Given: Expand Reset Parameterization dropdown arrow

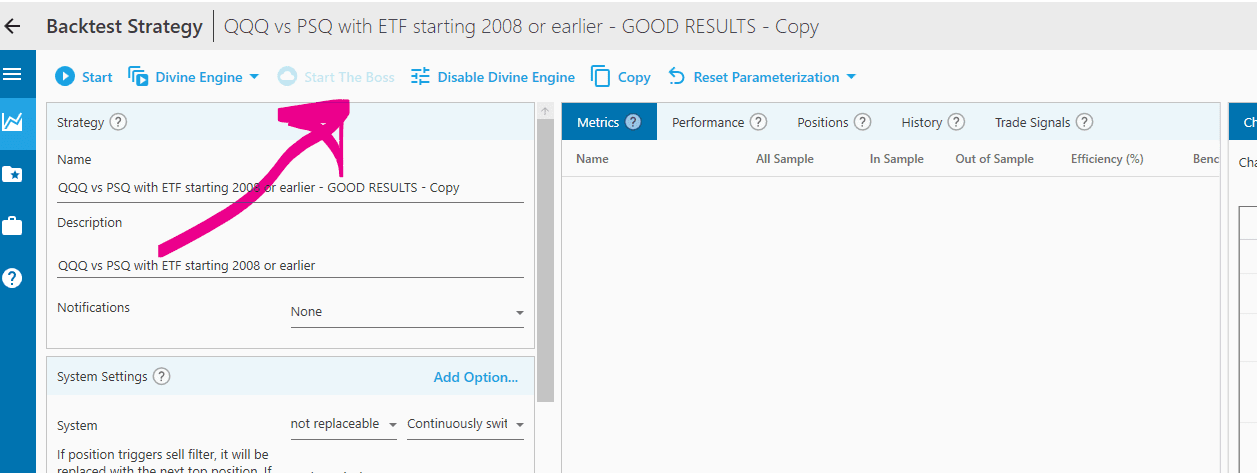Looking at the screenshot, I should click(x=851, y=77).
